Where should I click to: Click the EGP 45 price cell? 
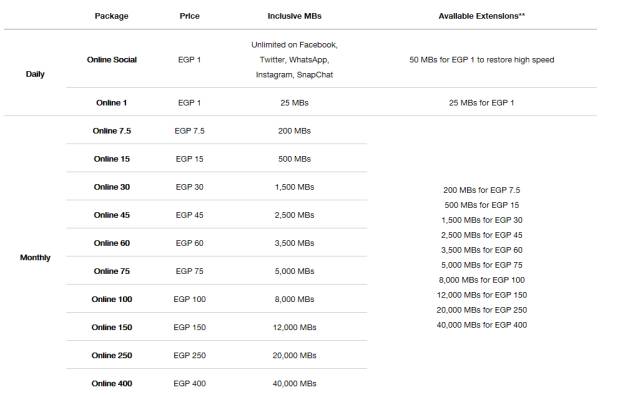(x=189, y=215)
